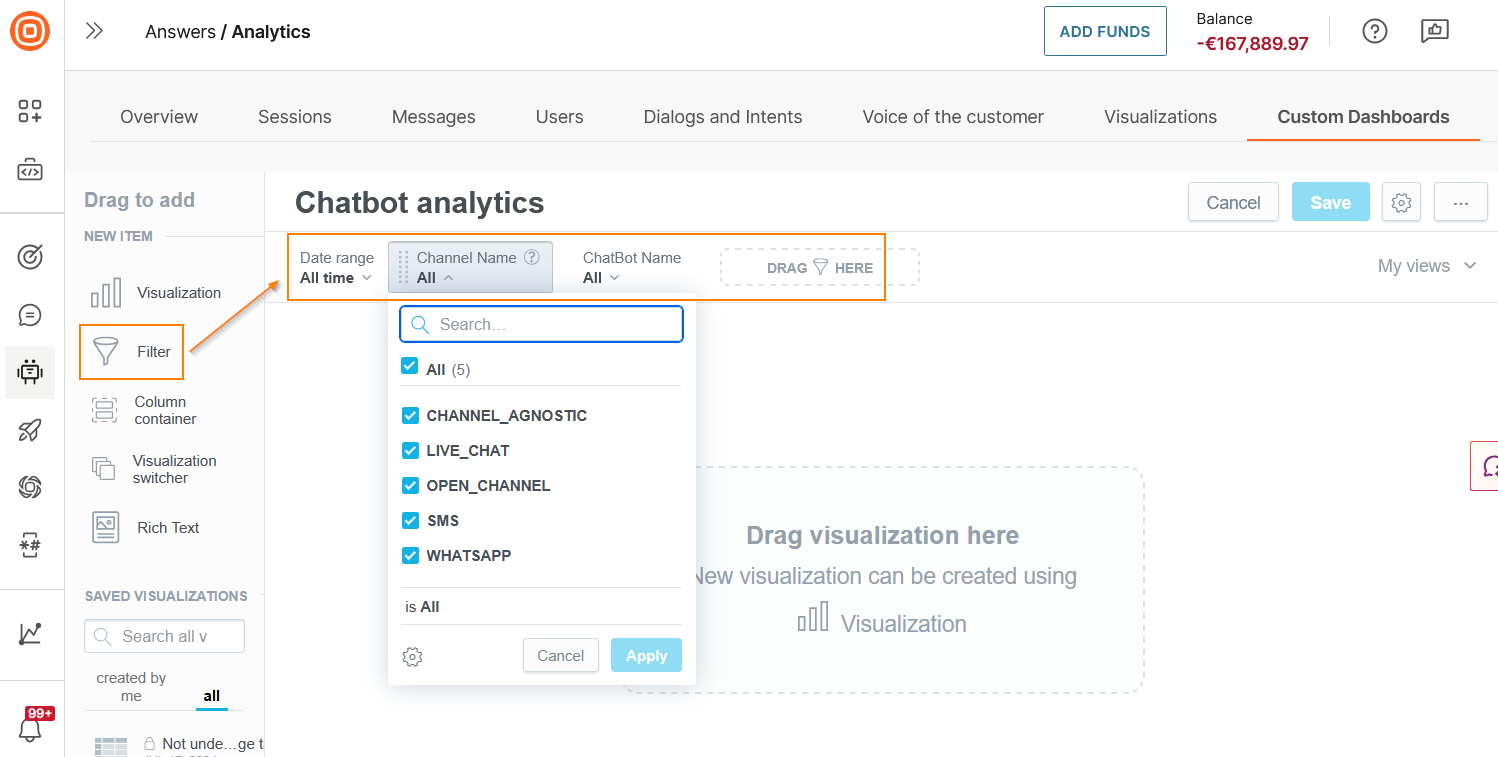Image resolution: width=1498 pixels, height=757 pixels.
Task: Click the ADD FUNDS button
Action: pos(1105,31)
